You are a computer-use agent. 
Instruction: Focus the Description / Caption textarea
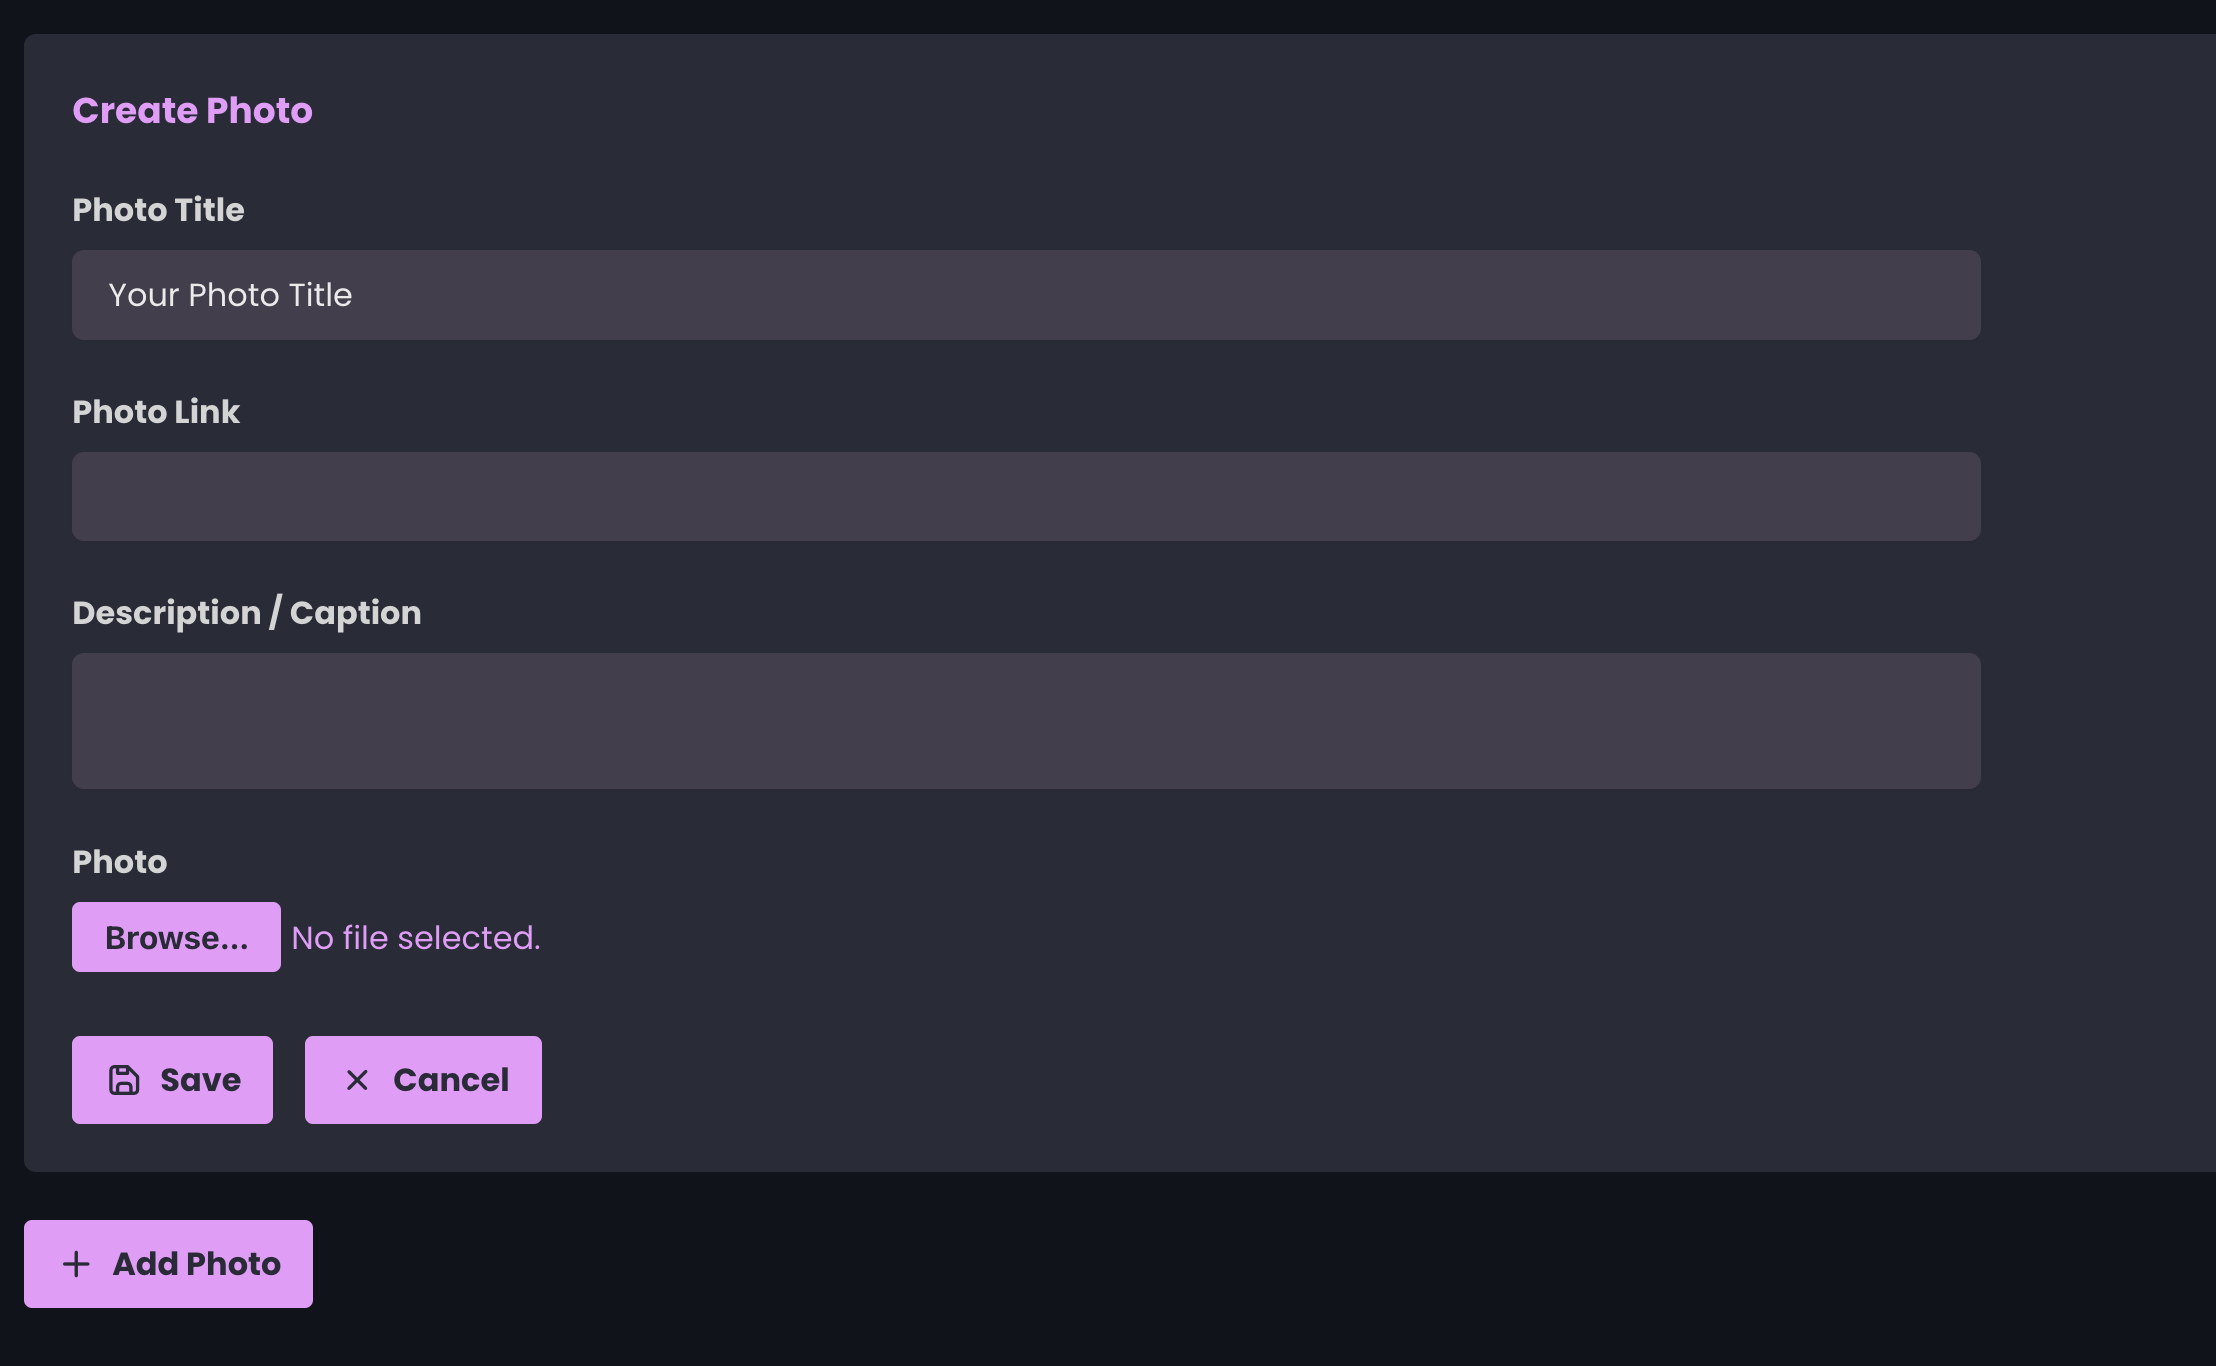tap(1026, 721)
